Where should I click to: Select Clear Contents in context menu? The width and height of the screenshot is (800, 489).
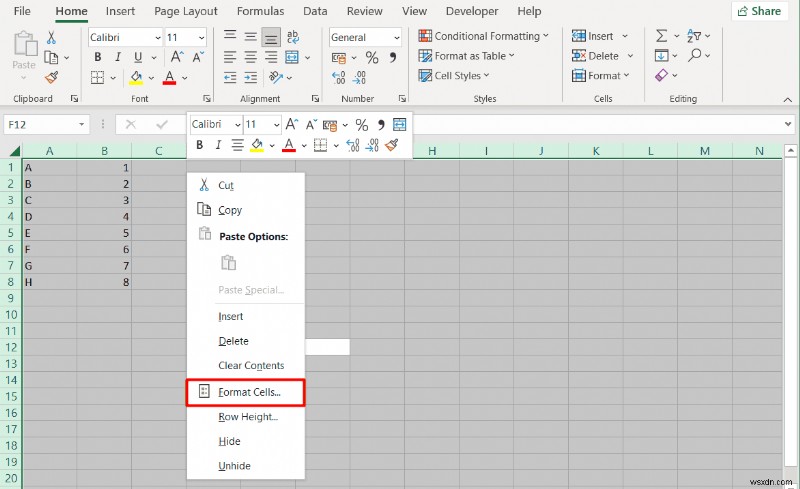pos(245,365)
